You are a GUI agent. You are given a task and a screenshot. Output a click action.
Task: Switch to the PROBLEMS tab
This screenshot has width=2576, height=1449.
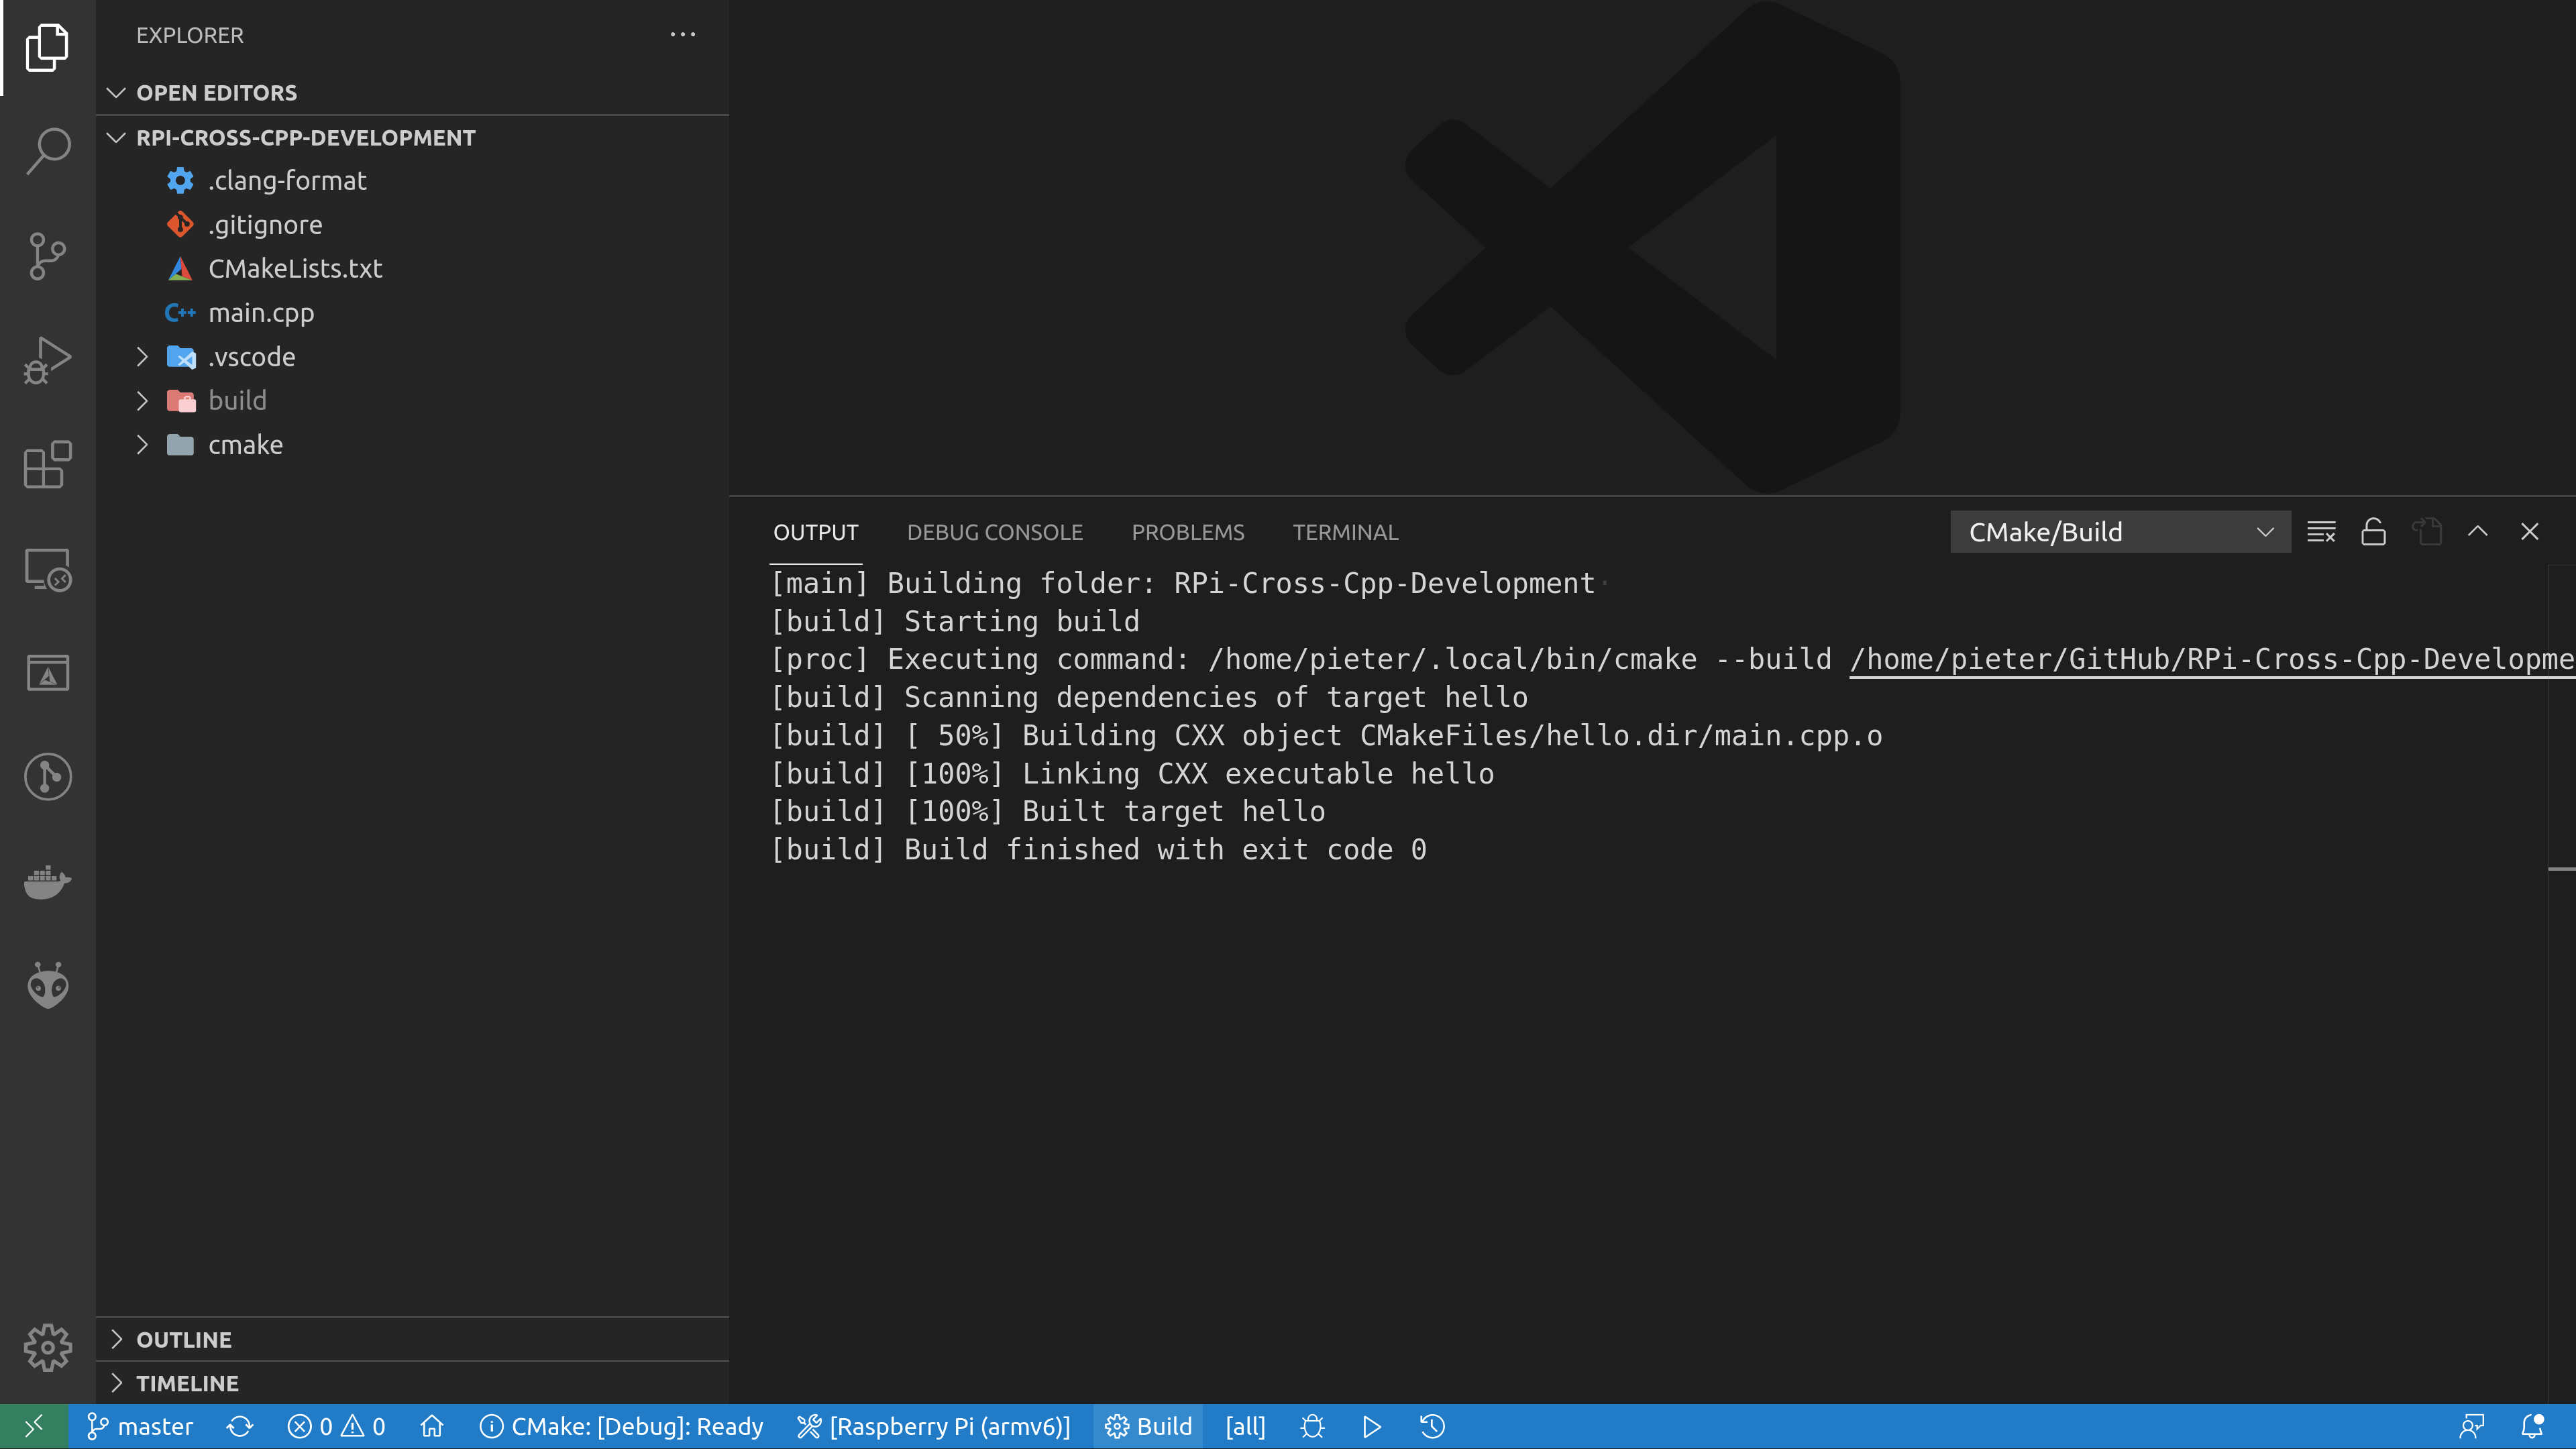click(x=1187, y=532)
